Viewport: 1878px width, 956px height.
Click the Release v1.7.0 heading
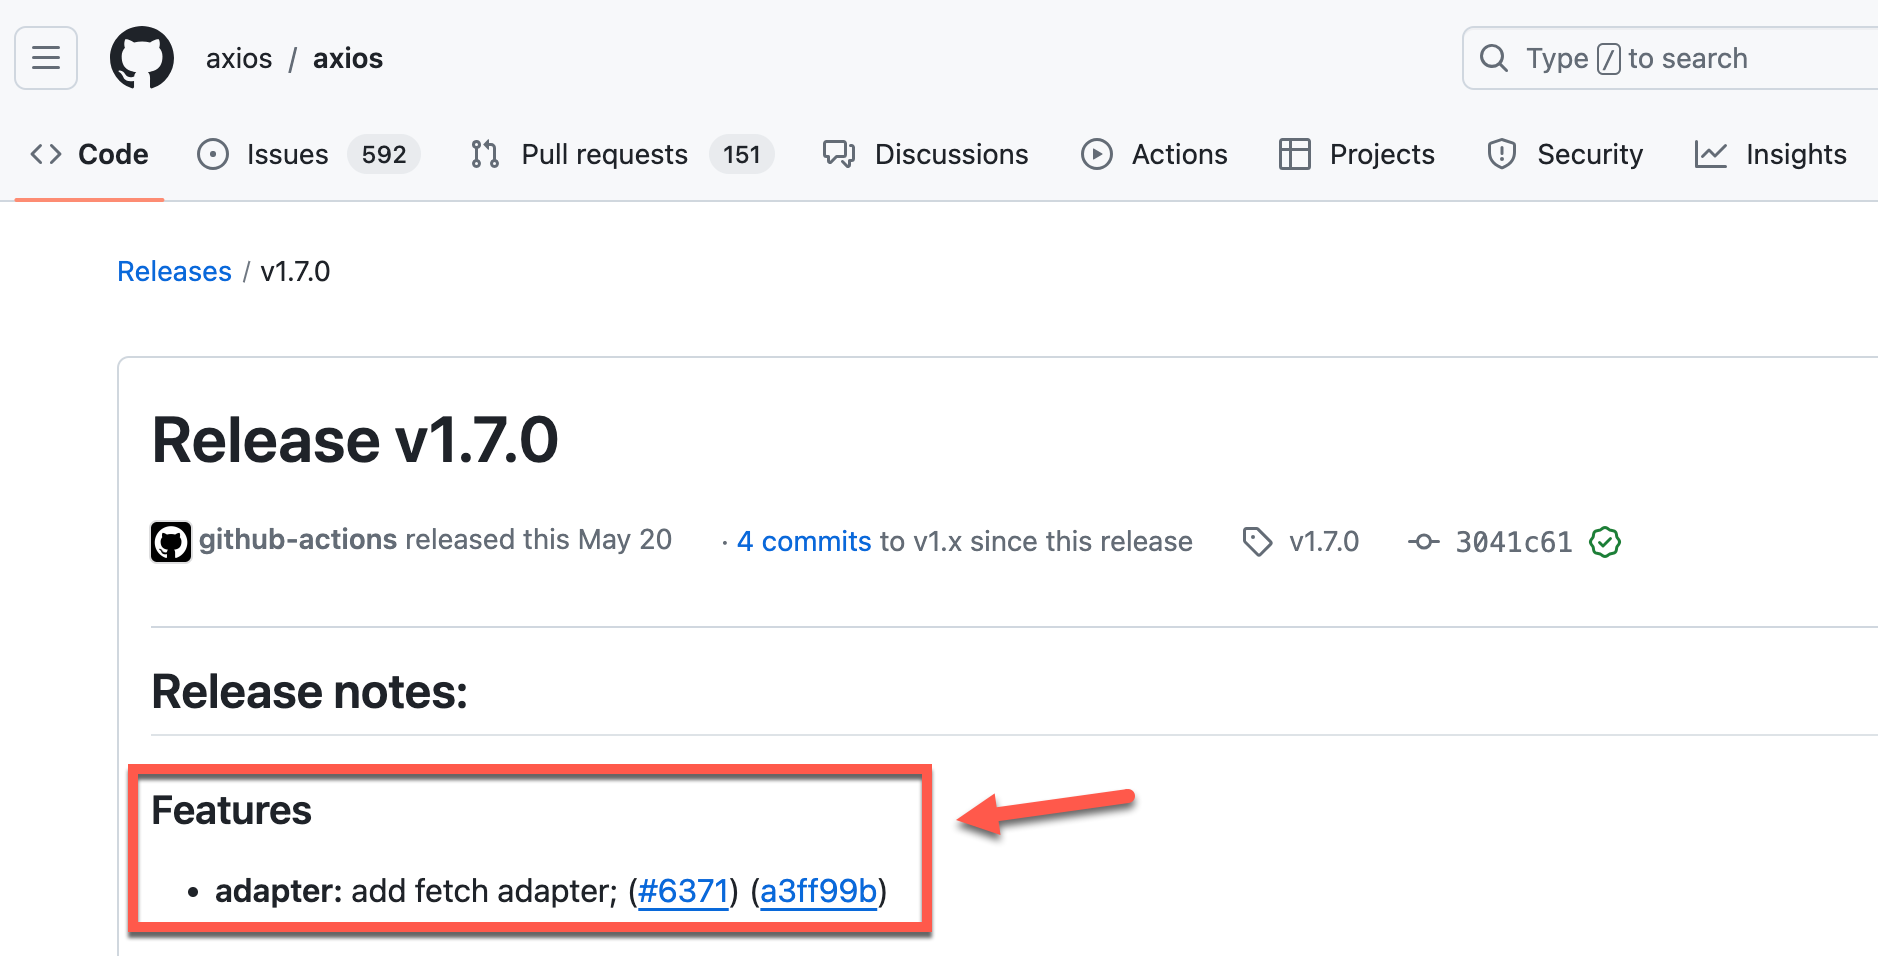pyautogui.click(x=355, y=440)
